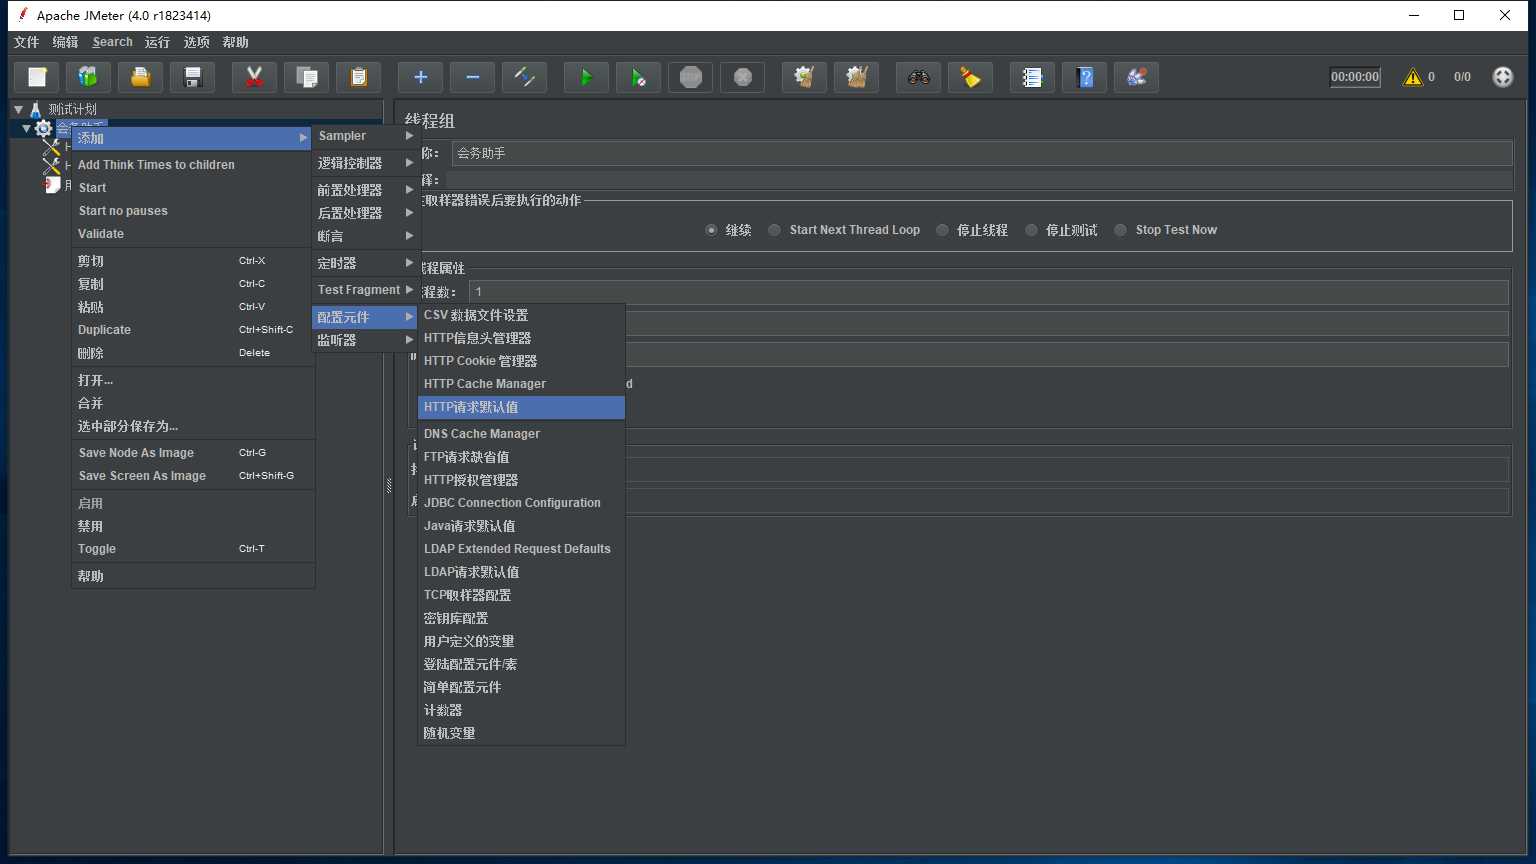Select Test Fragment submenu entry
The width and height of the screenshot is (1536, 864).
tap(365, 290)
